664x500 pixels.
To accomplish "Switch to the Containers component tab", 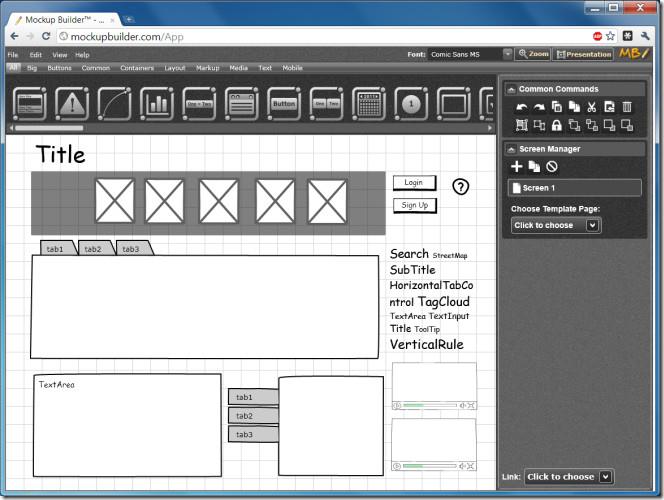I will [x=137, y=68].
